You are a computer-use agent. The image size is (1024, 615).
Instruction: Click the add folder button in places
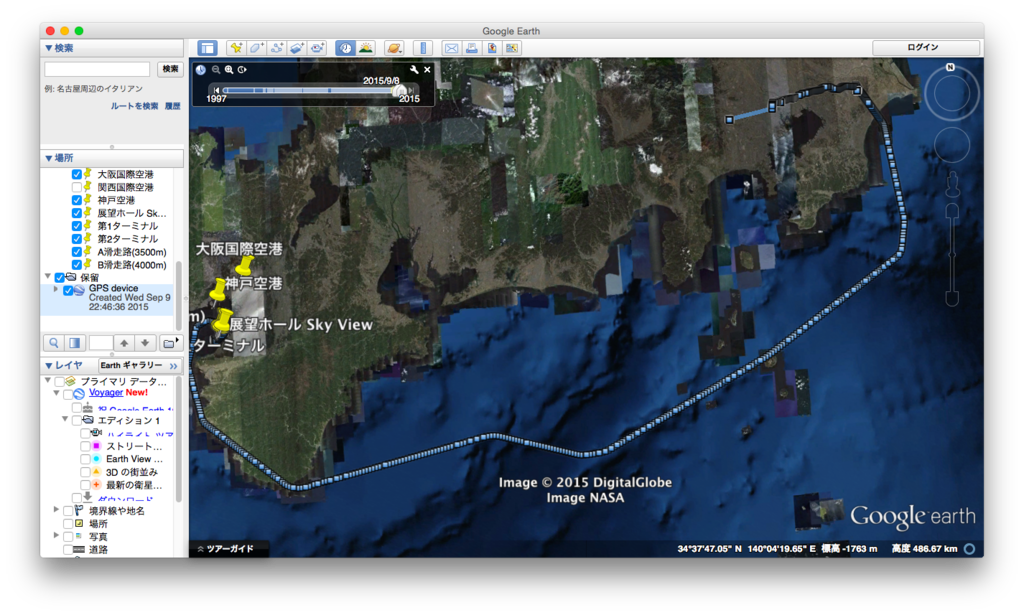pyautogui.click(x=170, y=343)
